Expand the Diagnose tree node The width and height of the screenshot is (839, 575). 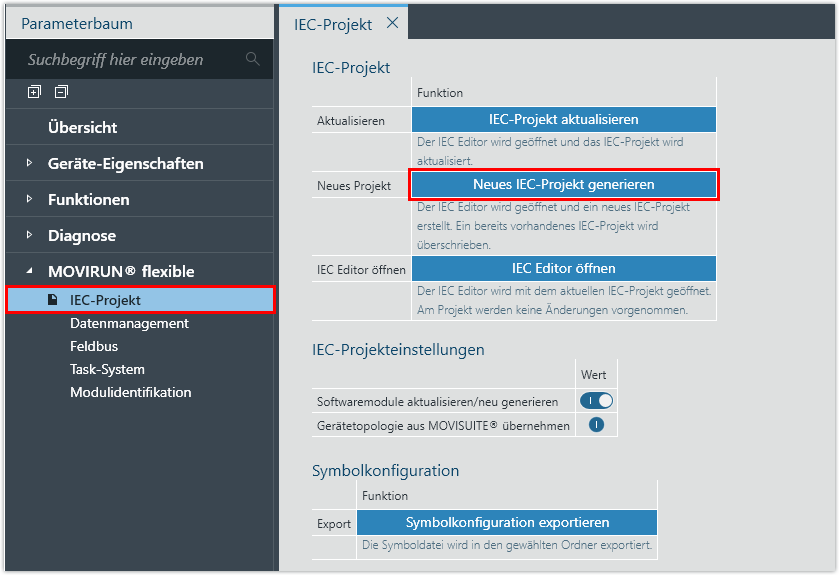coord(29,236)
